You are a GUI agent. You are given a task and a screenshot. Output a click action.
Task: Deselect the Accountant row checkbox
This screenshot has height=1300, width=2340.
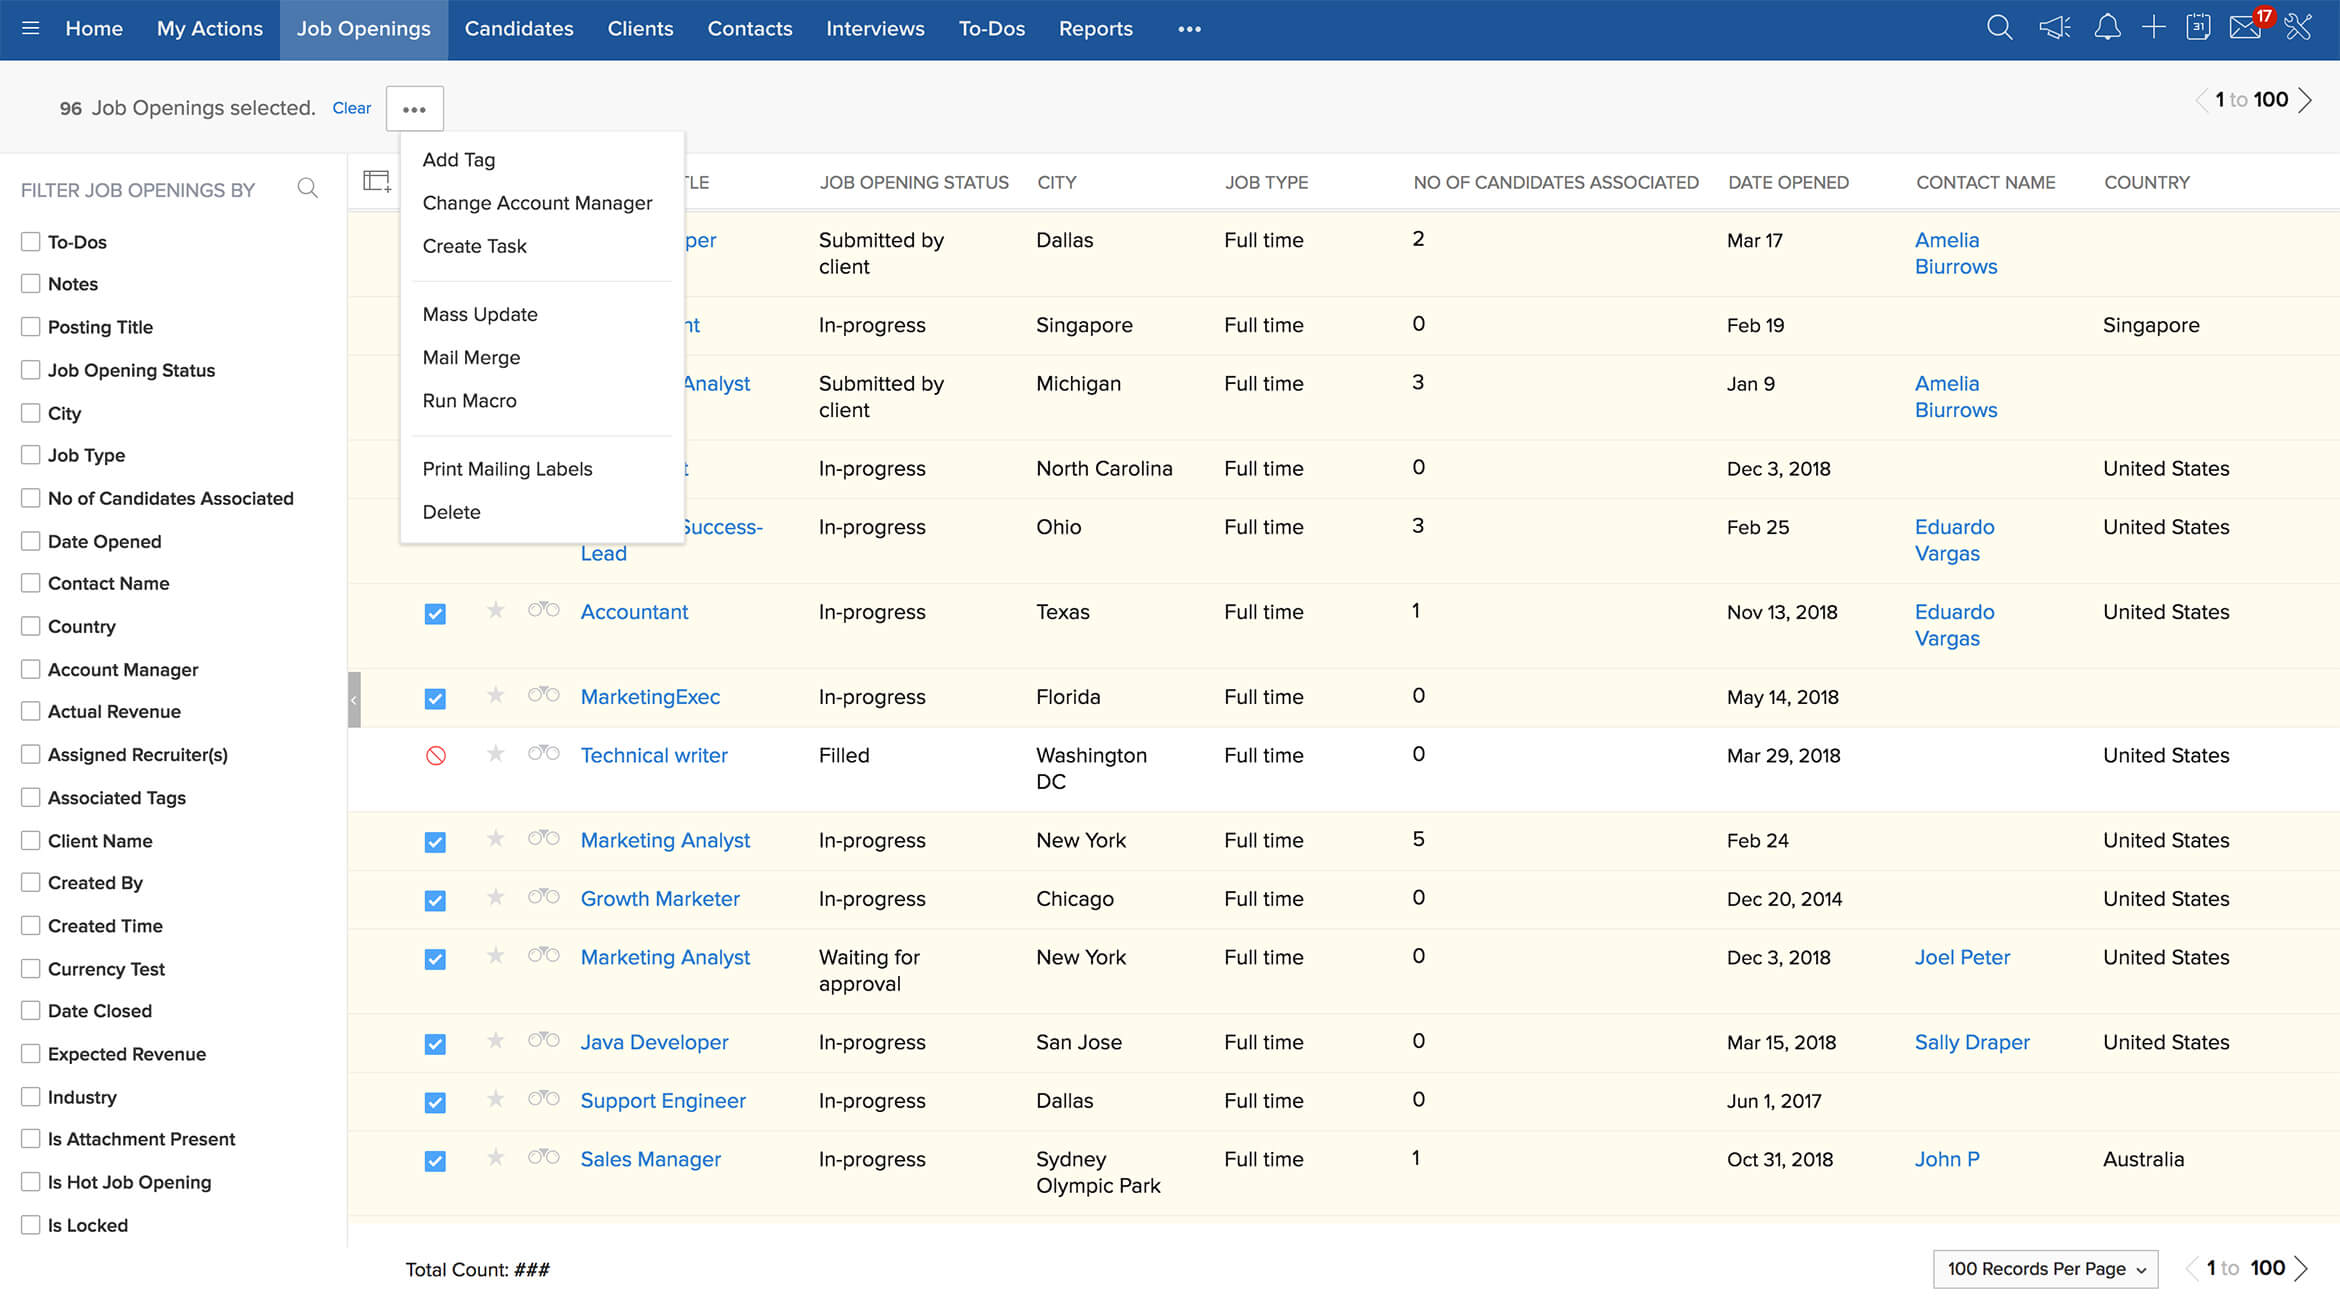[x=435, y=612]
